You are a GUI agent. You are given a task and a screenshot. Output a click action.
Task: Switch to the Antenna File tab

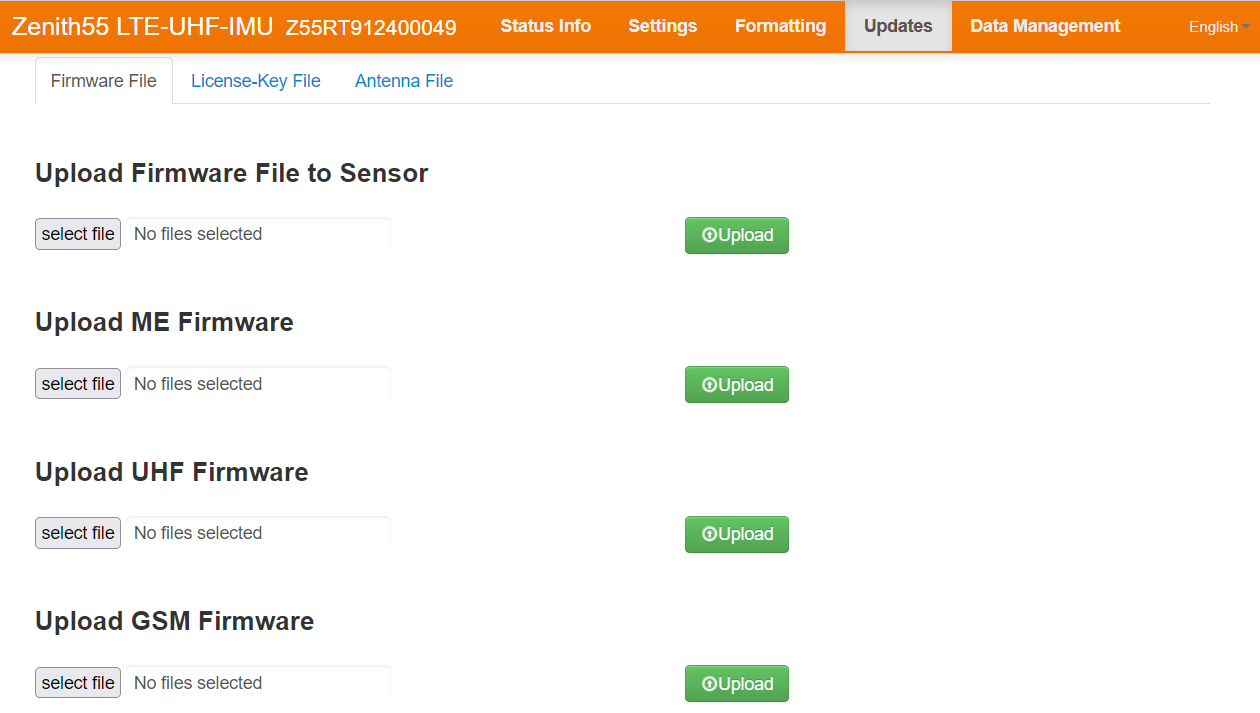pyautogui.click(x=404, y=81)
